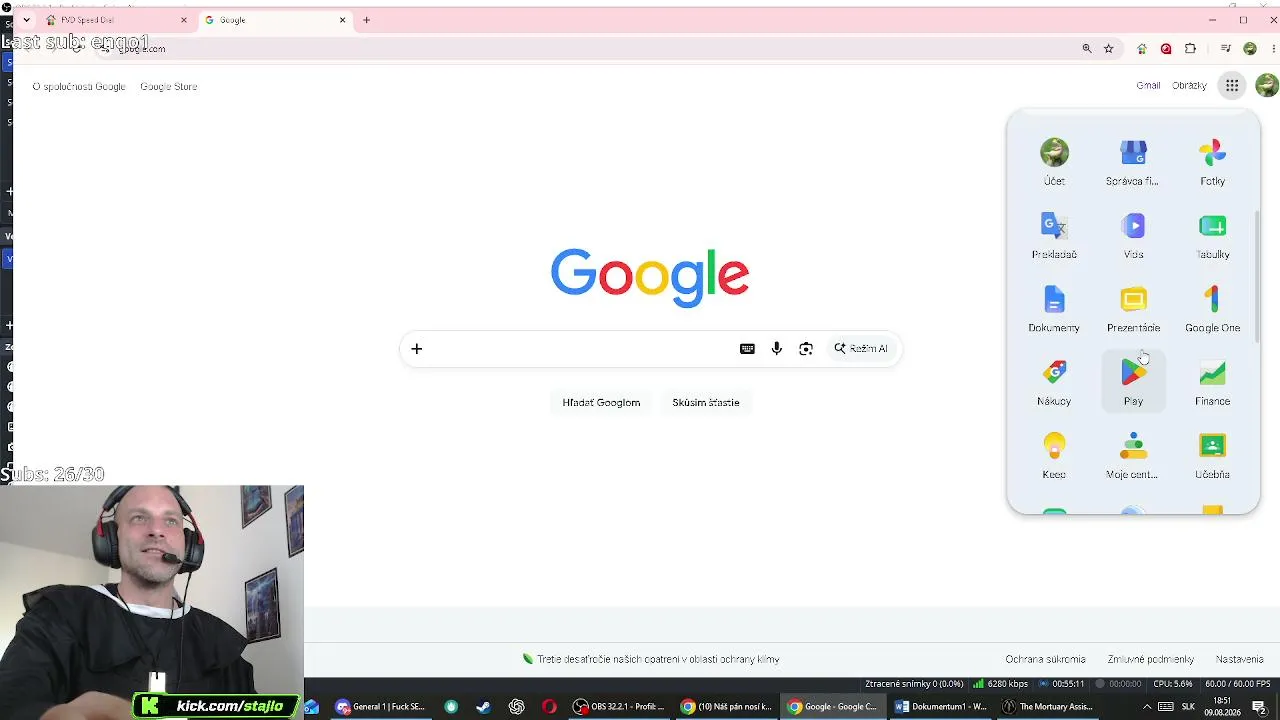Show hidden system tray icons

(x=1146, y=707)
